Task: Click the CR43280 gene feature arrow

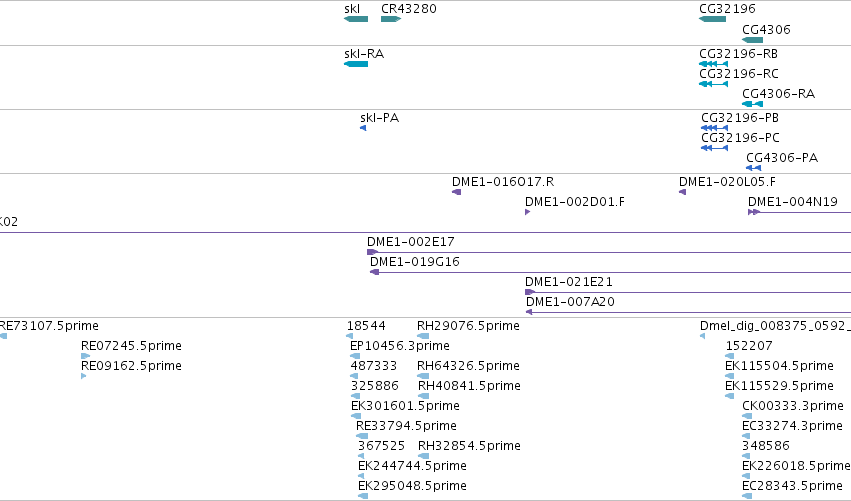Action: (391, 20)
